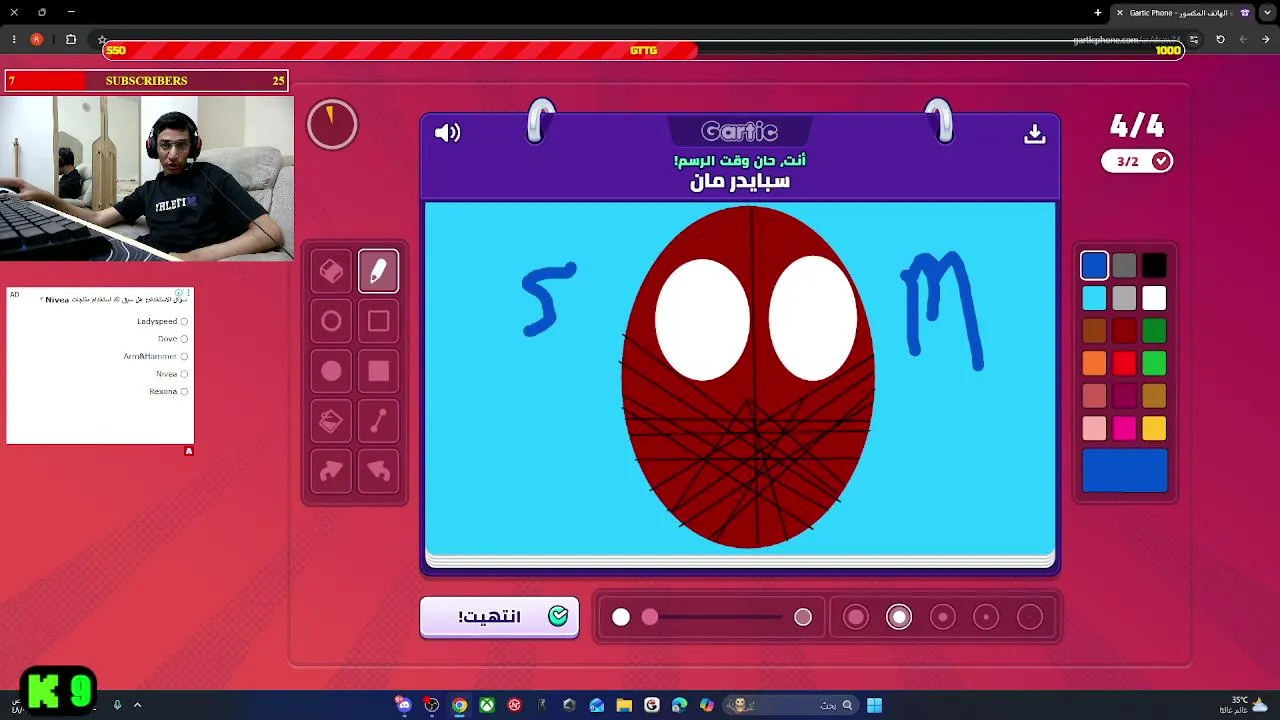Choose the largest brush size dot
This screenshot has width=1280, height=720.
click(x=856, y=617)
